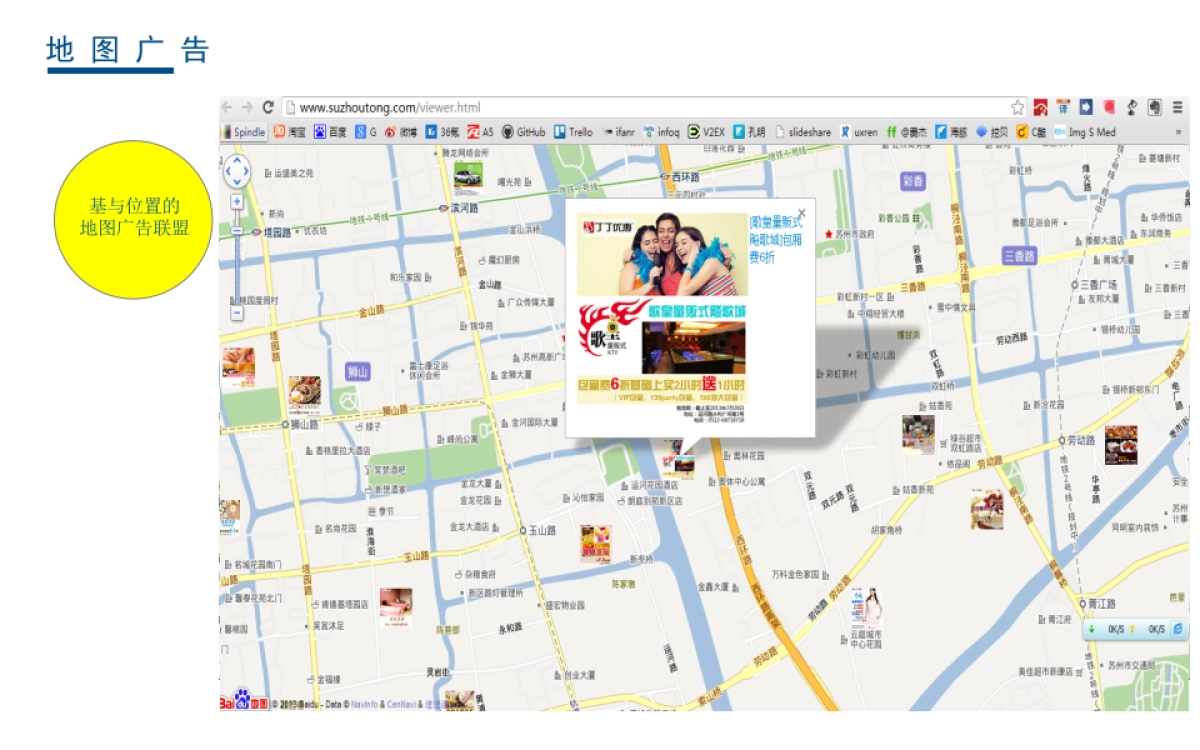Viewport: 1200px width, 750px height.
Task: Click the KTV 包厢费6折 ad link text
Action: coord(776,240)
